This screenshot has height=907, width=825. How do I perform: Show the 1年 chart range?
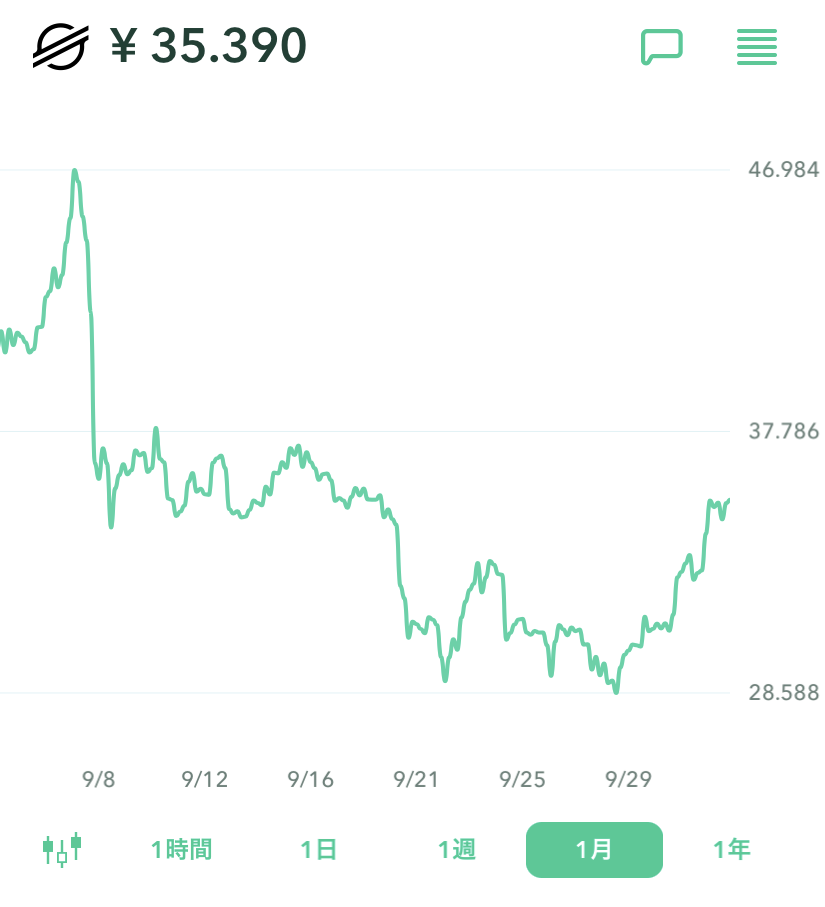[732, 850]
